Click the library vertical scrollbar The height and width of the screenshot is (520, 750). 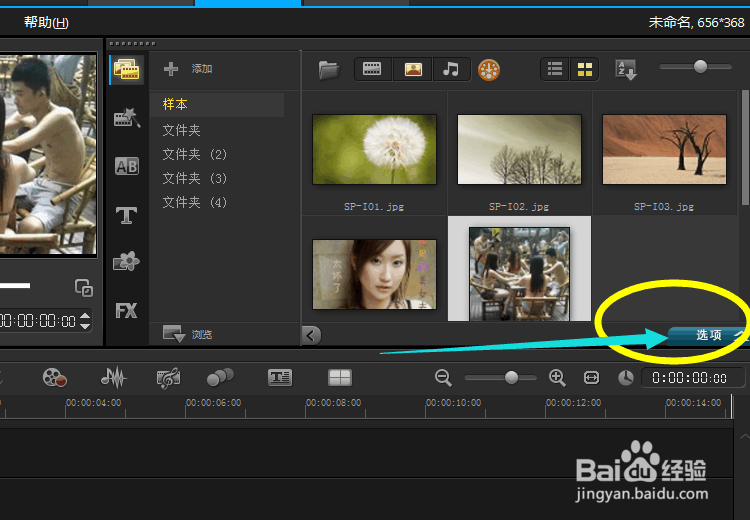[x=745, y=148]
